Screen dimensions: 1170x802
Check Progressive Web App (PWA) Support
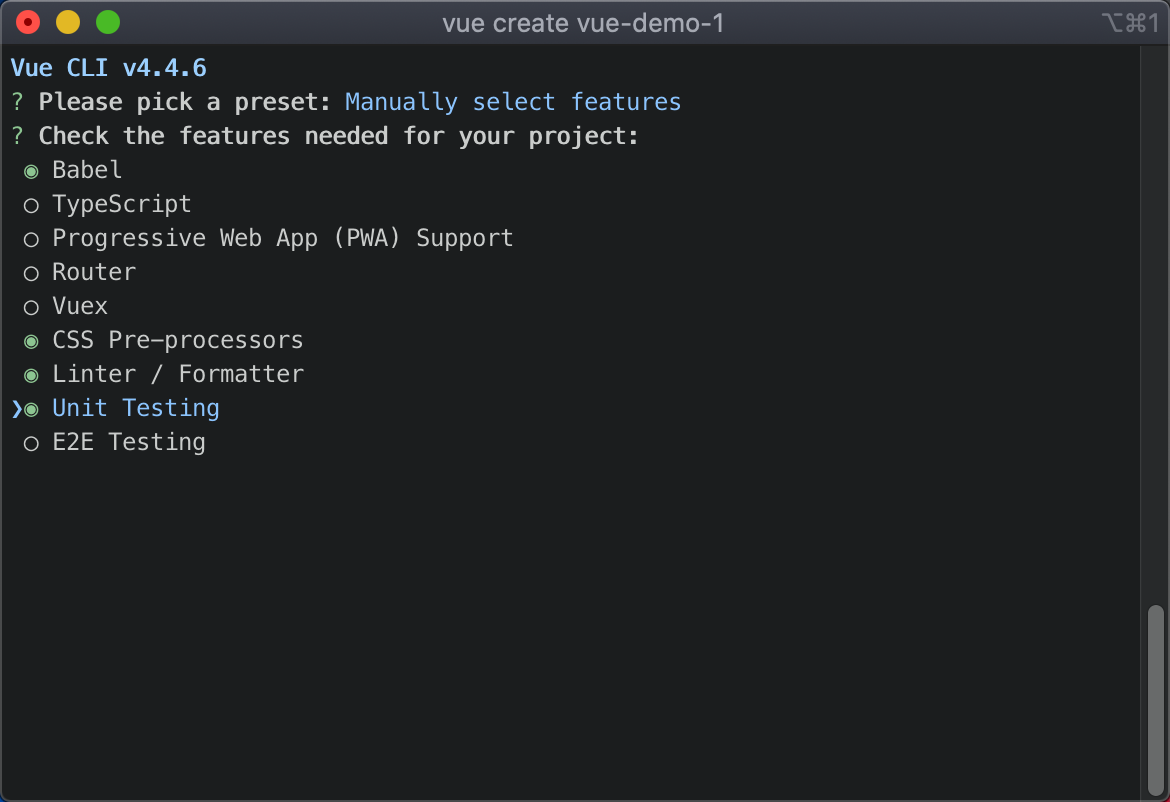click(31, 239)
